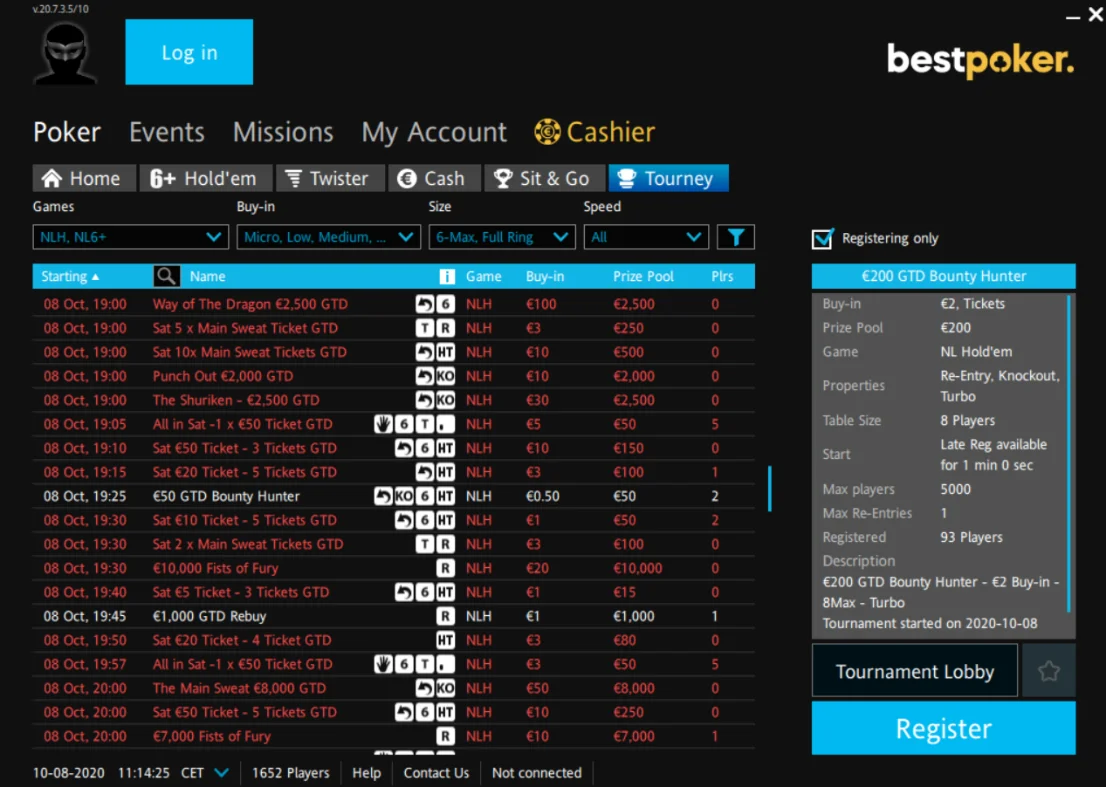Select The Main Sweat €8,000 GTD tournament

click(394, 688)
